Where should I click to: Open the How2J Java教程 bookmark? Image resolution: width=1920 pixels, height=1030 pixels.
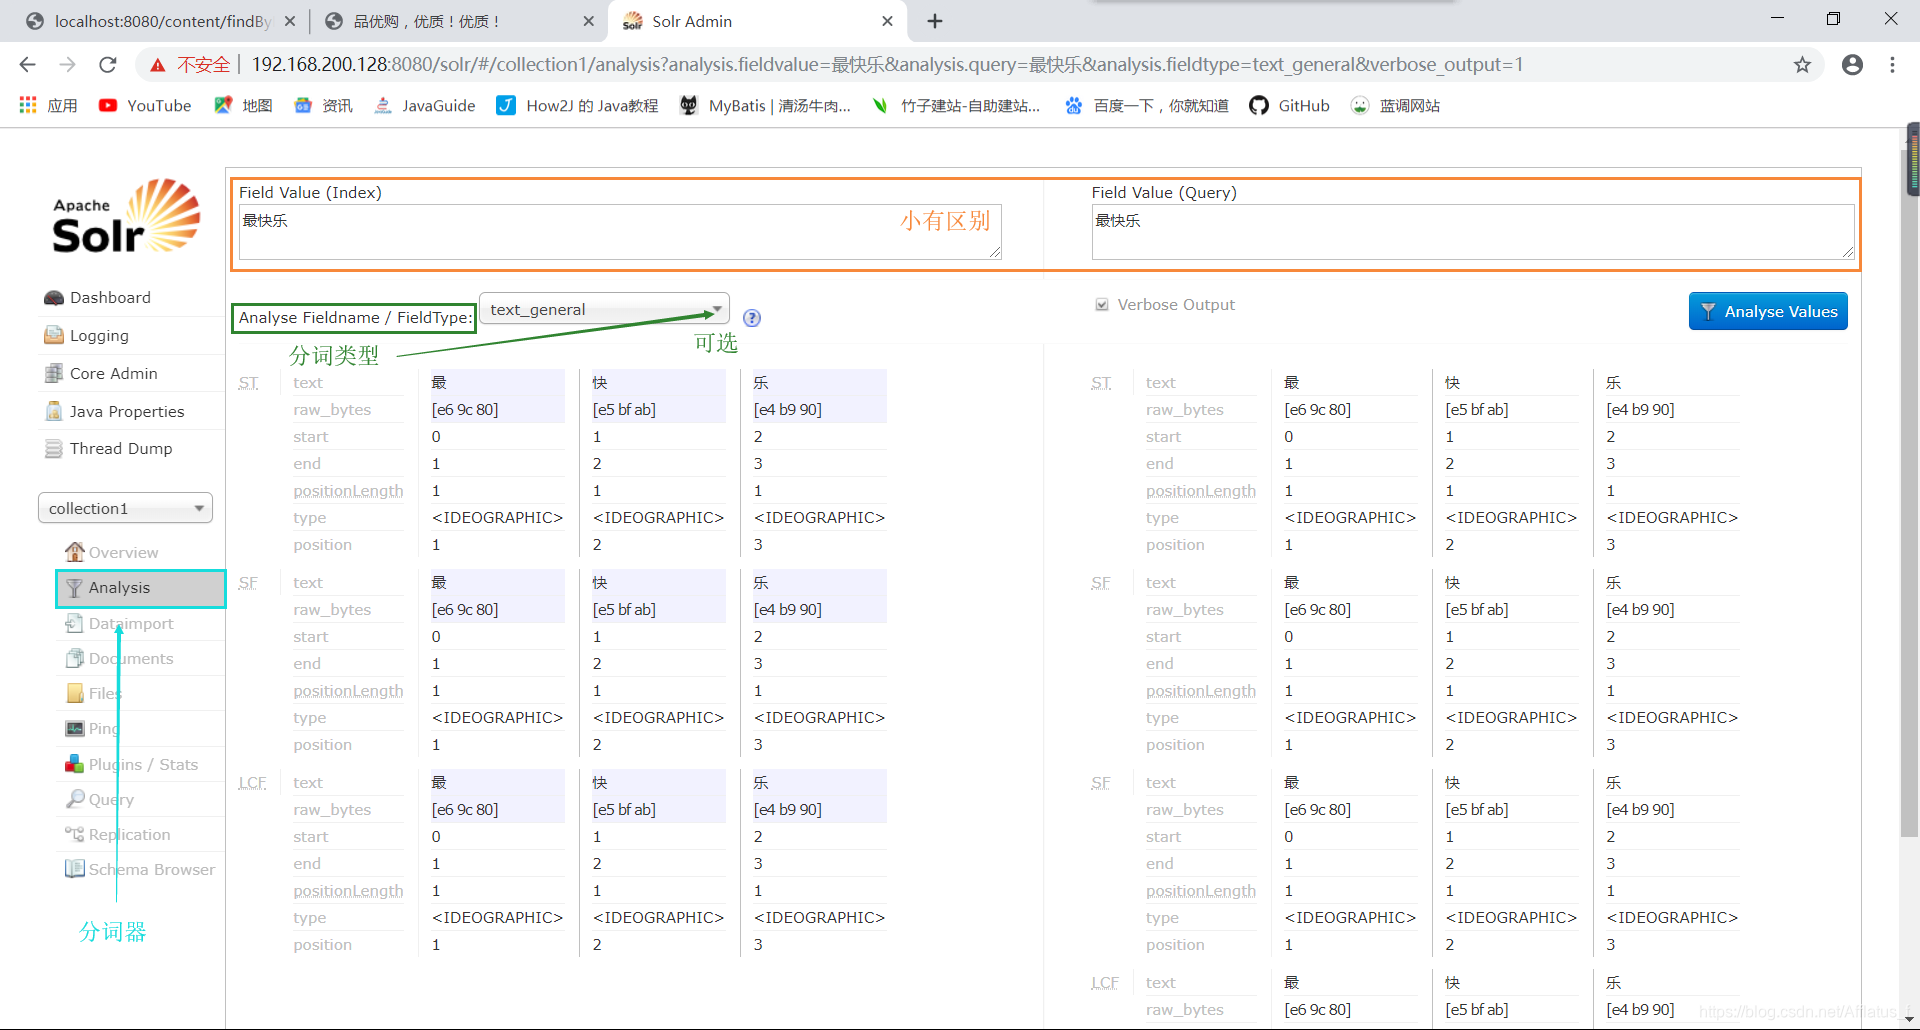pos(578,105)
